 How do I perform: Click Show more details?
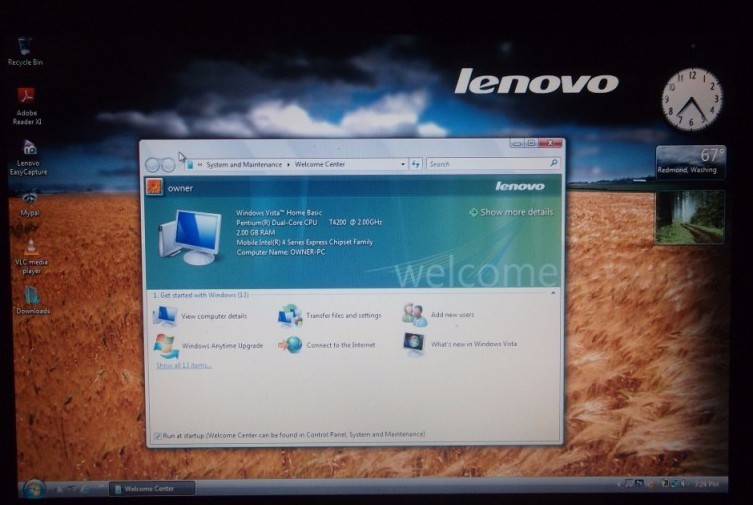pyautogui.click(x=511, y=212)
